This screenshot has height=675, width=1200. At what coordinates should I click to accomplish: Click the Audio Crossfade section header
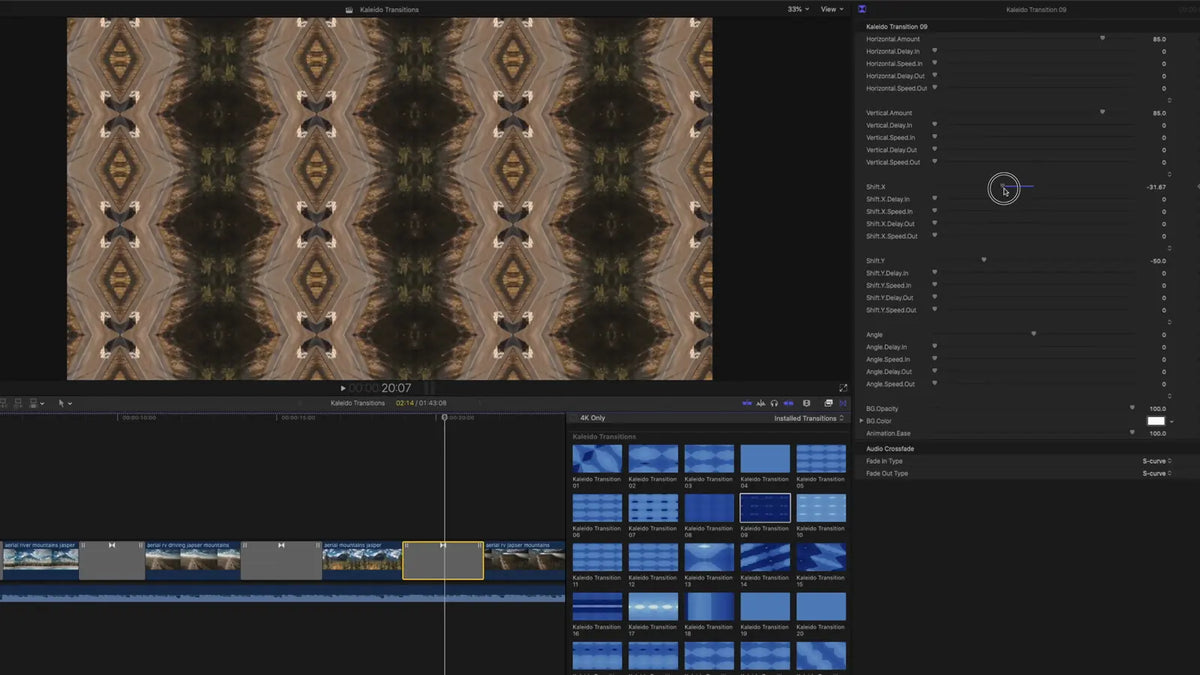[890, 449]
